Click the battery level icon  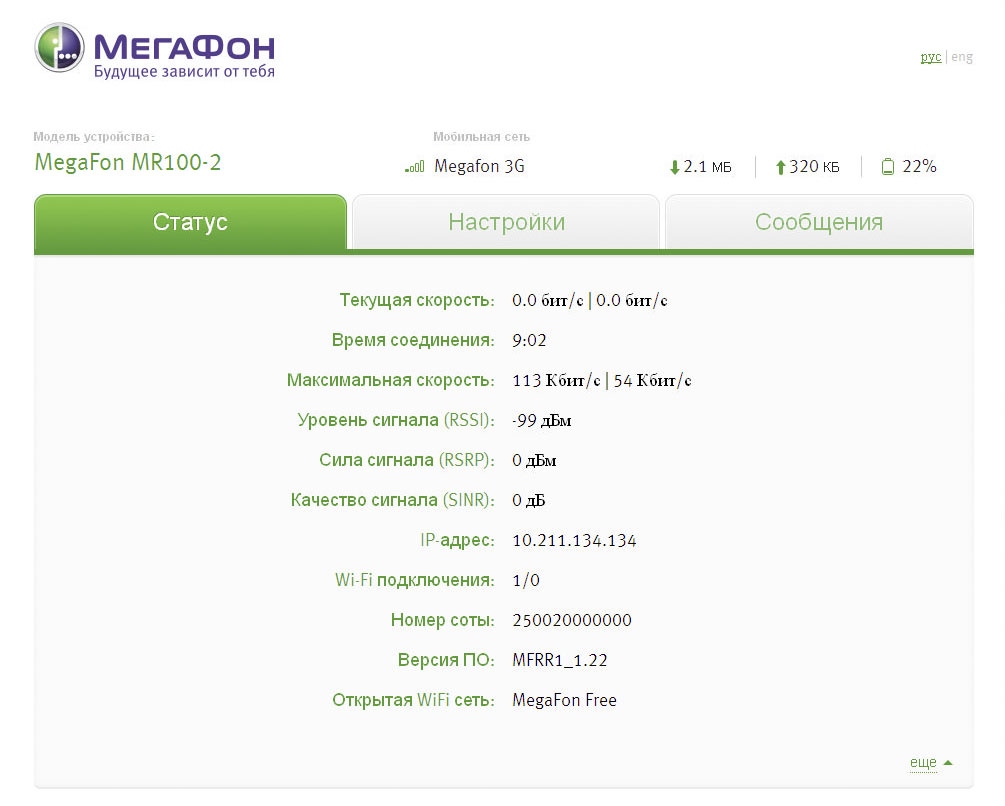pyautogui.click(x=888, y=167)
